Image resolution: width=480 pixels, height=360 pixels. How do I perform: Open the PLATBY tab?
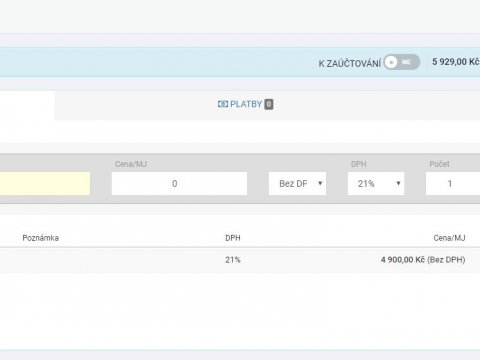click(x=245, y=104)
